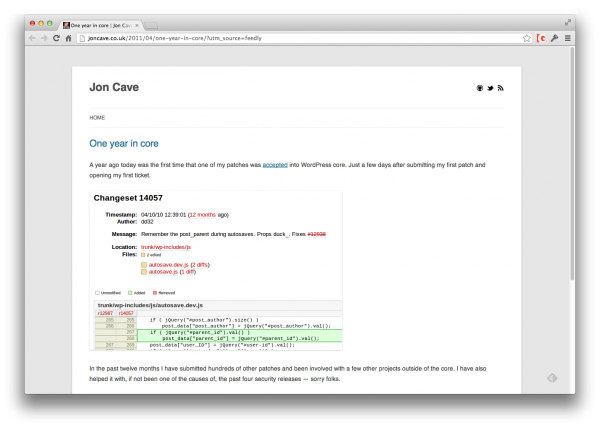This screenshot has width=600, height=428.
Task: Click the green Added legend swatch
Action: click(130, 293)
